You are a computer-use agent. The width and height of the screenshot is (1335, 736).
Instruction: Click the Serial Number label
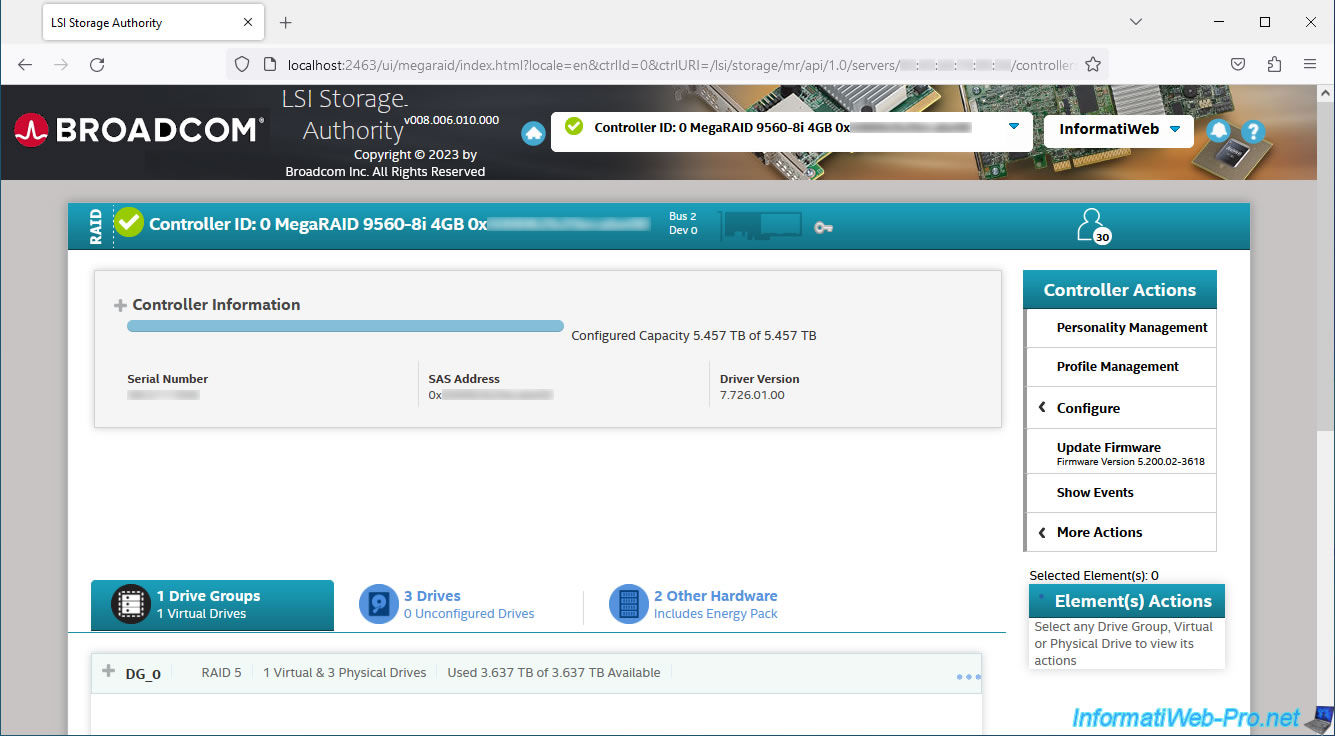point(168,379)
